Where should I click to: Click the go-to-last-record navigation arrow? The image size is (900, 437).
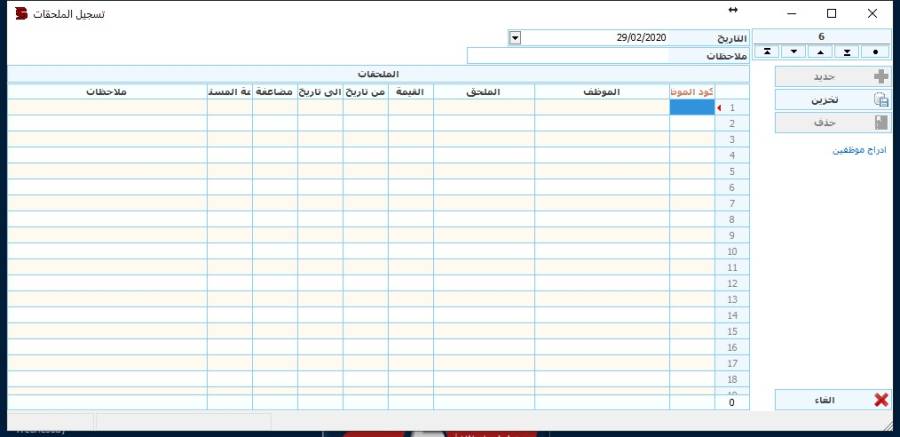point(847,52)
